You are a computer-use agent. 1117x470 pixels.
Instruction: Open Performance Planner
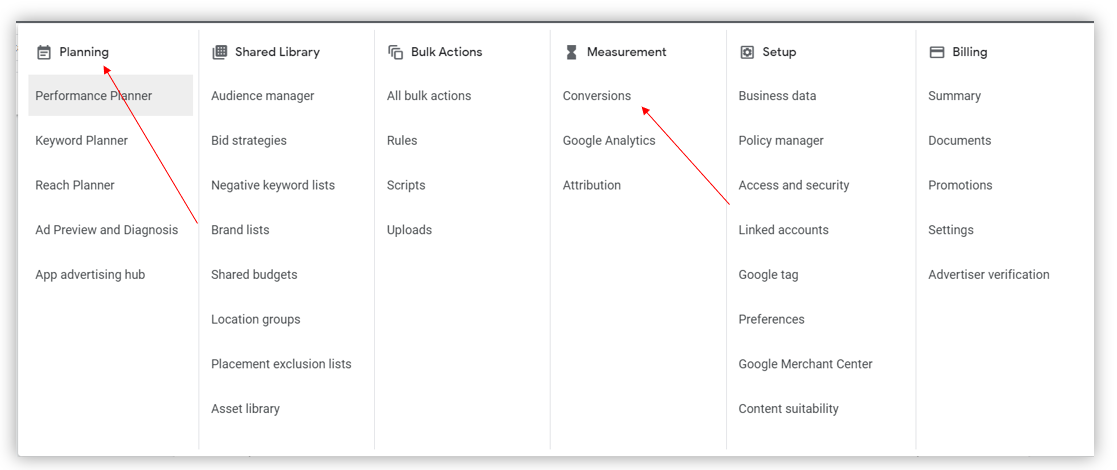(110, 95)
